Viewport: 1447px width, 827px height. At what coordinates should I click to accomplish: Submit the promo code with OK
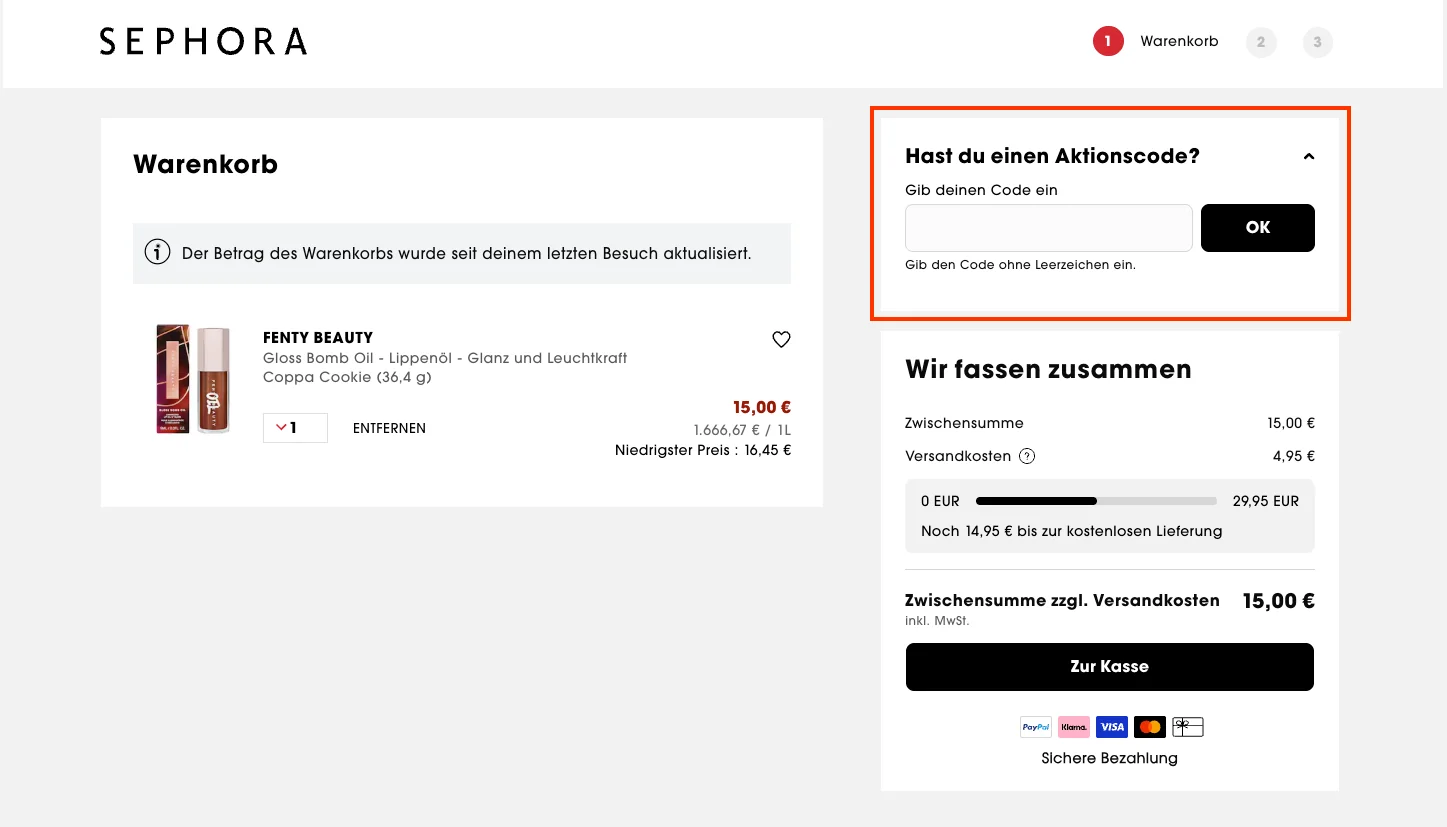[1258, 228]
